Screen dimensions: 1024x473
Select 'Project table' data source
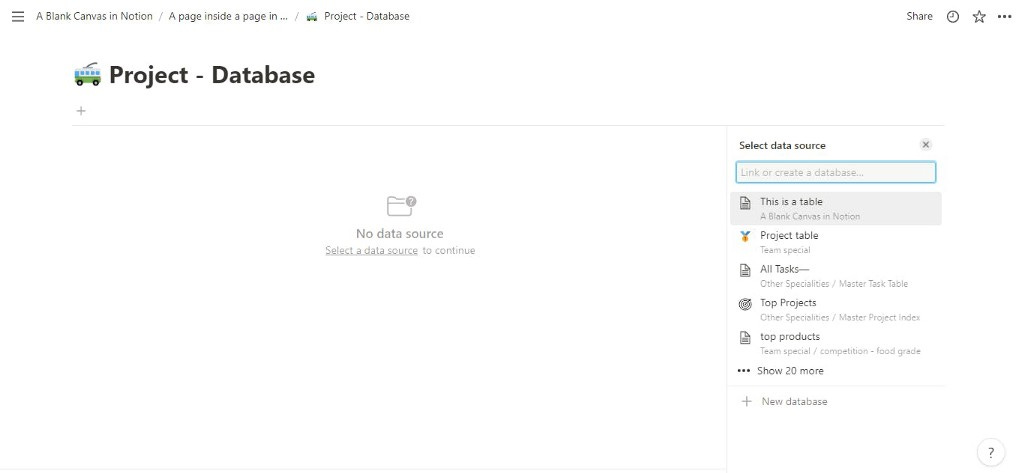tap(835, 242)
